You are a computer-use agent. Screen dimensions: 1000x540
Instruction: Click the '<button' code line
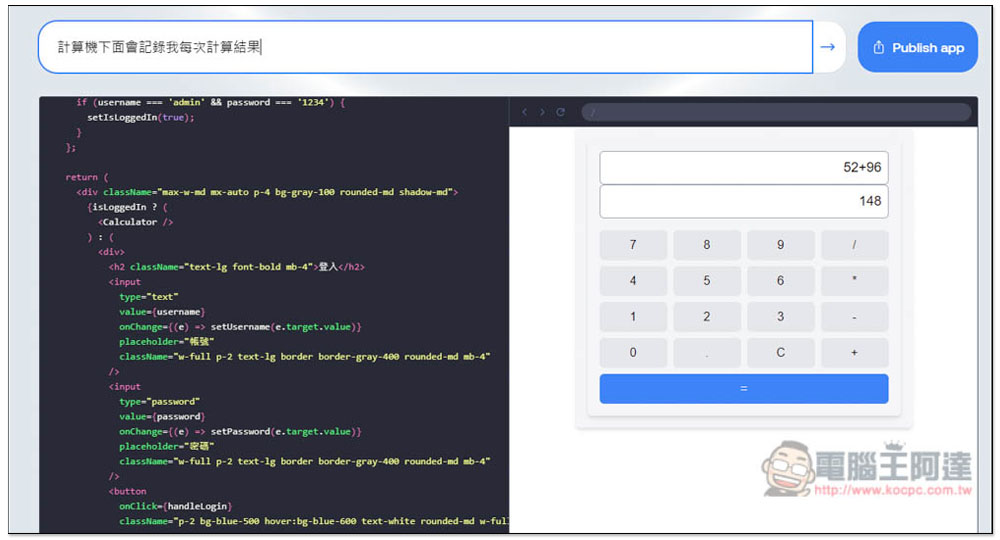tap(128, 492)
